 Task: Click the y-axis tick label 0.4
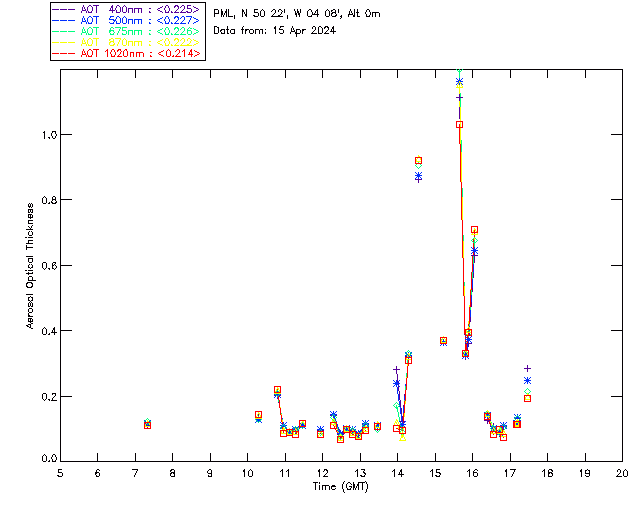click(x=49, y=331)
